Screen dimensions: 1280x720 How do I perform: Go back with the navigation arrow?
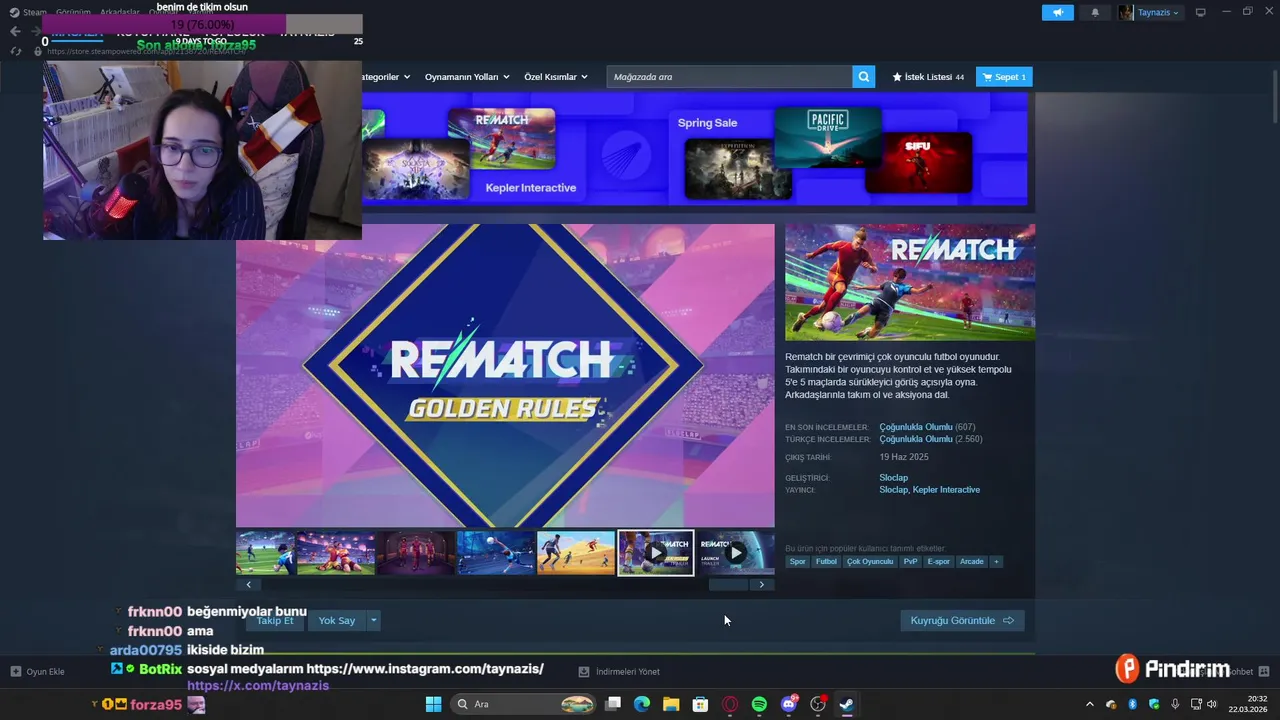15,32
